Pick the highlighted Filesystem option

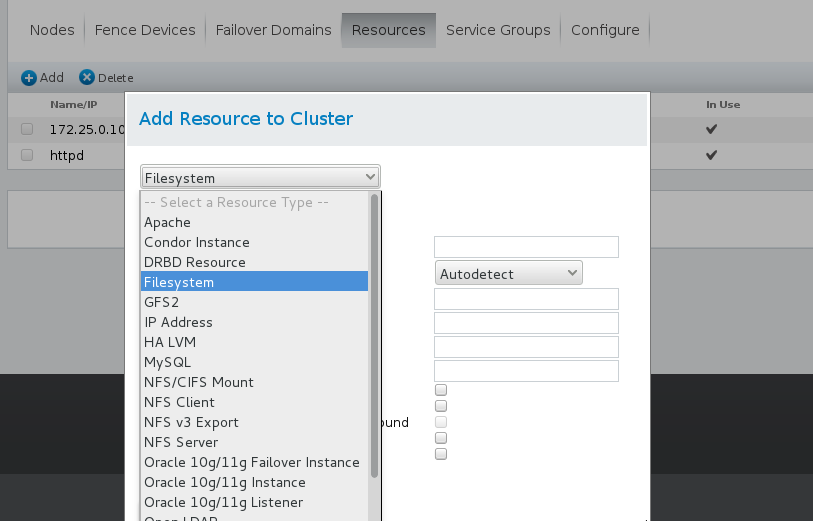click(x=254, y=283)
